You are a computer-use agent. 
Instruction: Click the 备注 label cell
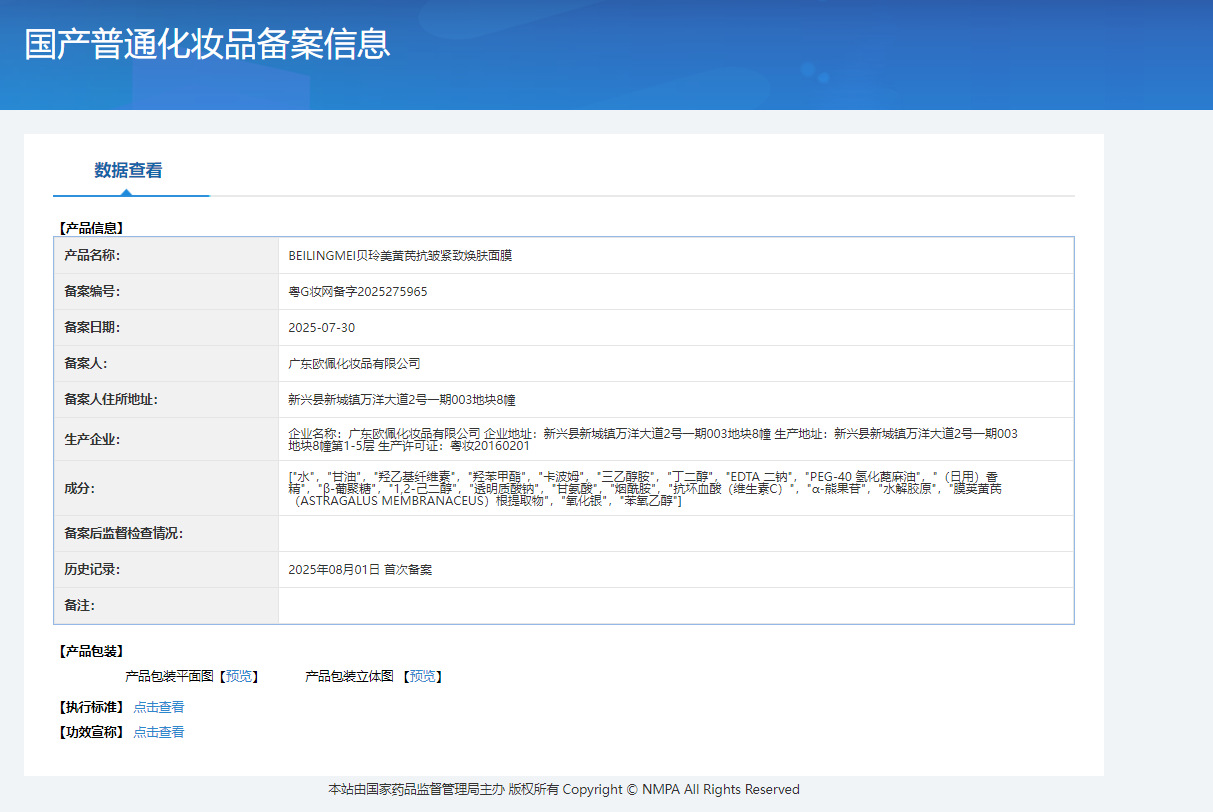[166, 606]
